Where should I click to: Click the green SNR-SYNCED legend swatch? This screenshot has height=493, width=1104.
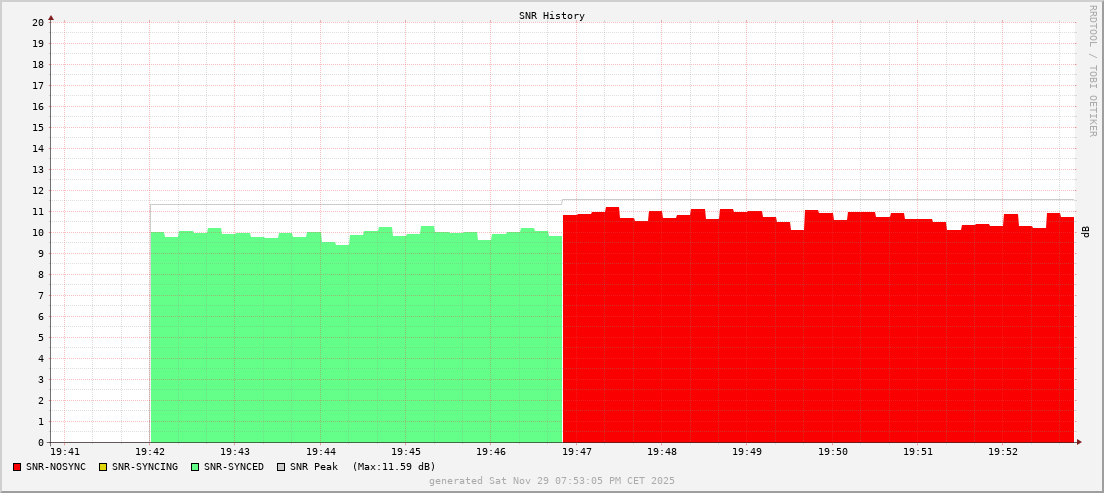[x=195, y=467]
